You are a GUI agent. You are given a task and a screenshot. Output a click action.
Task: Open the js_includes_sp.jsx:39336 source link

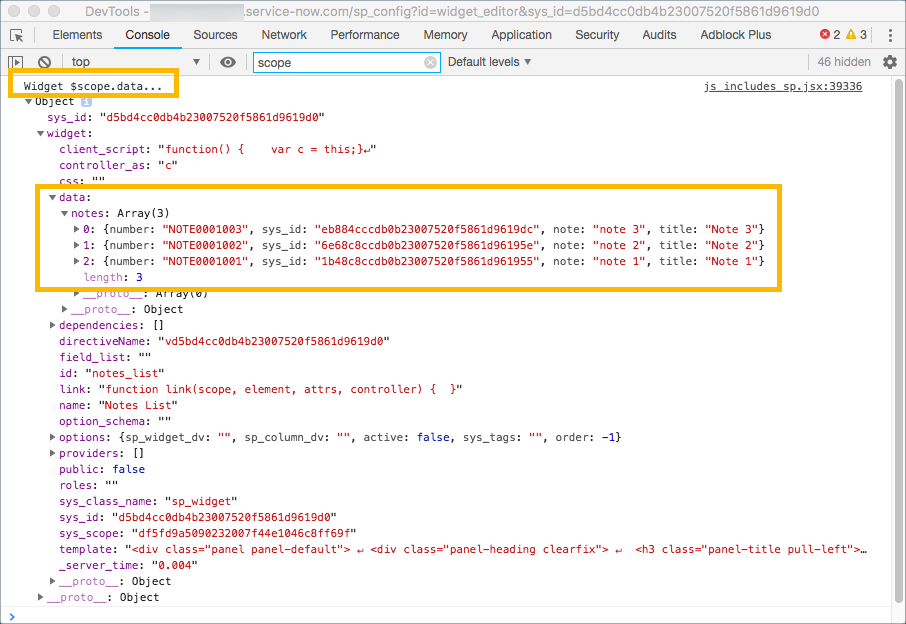(x=782, y=86)
